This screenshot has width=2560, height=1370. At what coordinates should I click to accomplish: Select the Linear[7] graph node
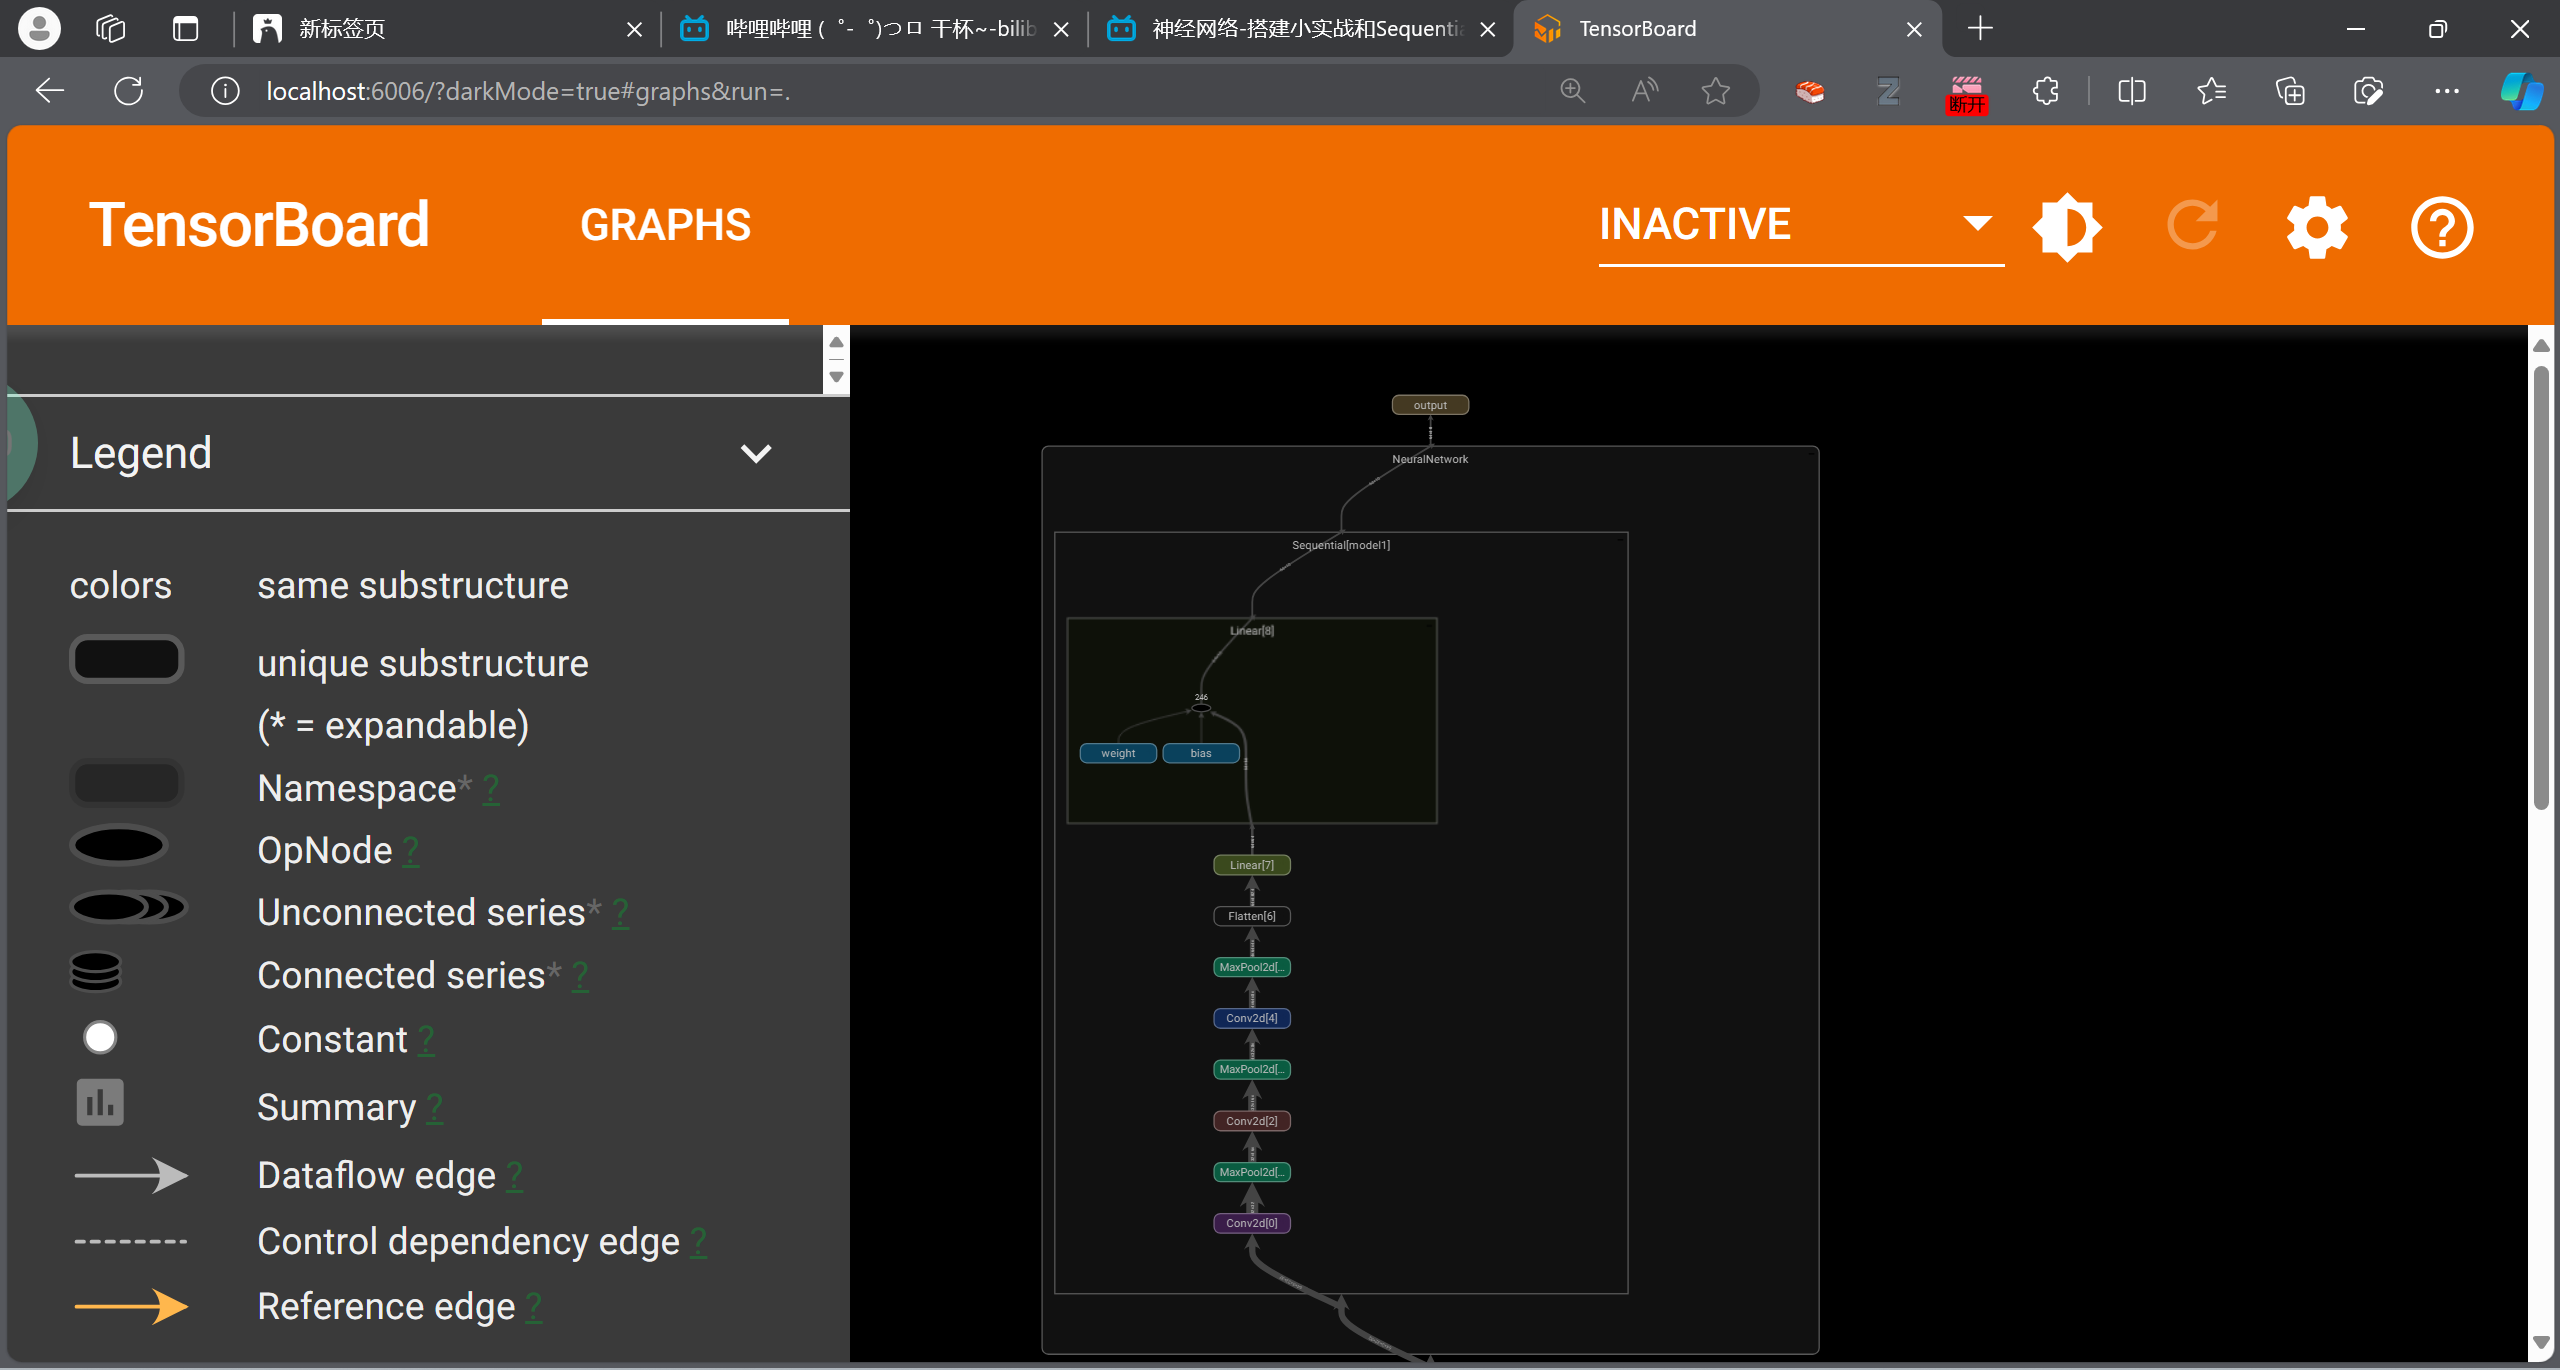[1252, 865]
